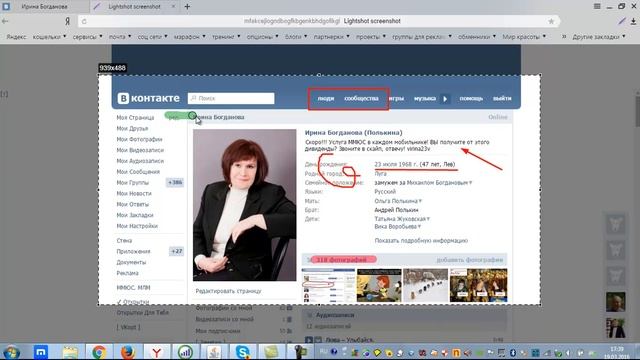Select the Lightshot screenshot tab
The width and height of the screenshot is (640, 360).
(134, 7)
